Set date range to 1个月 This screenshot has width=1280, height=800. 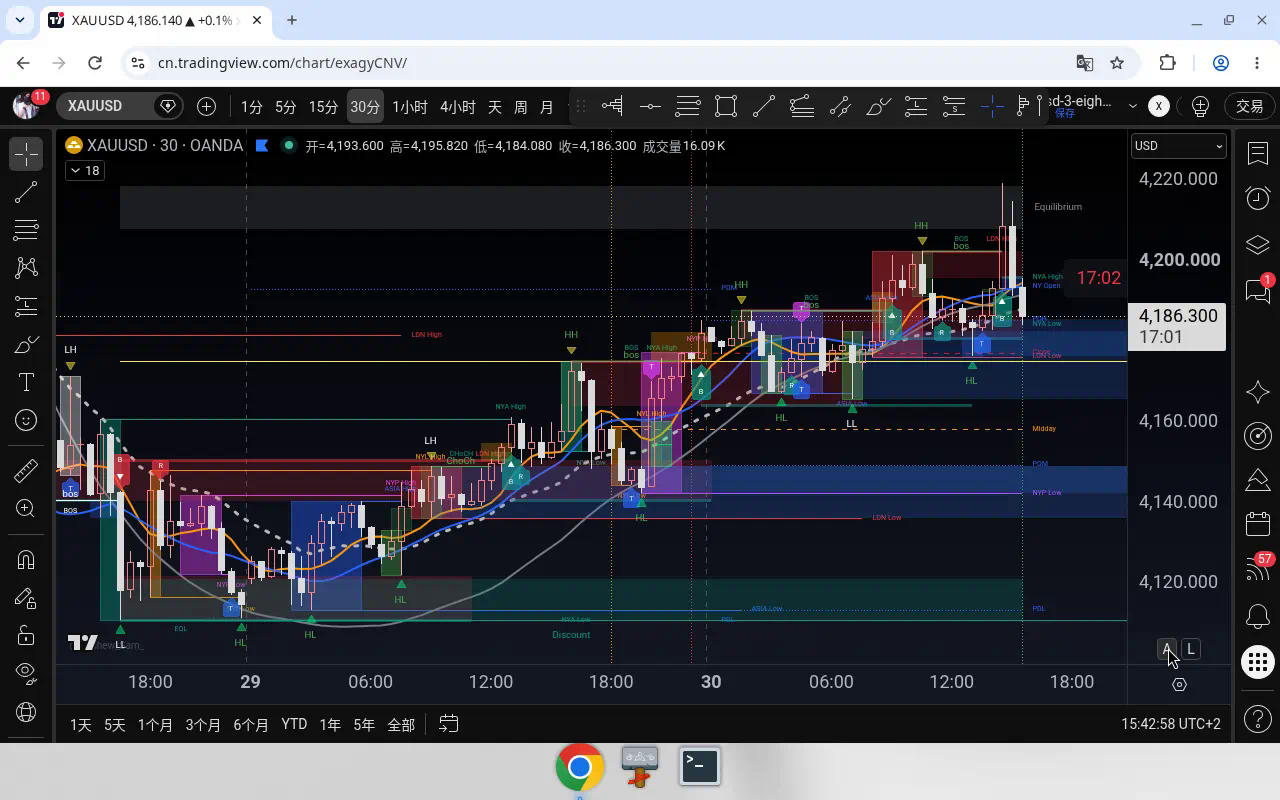click(155, 724)
